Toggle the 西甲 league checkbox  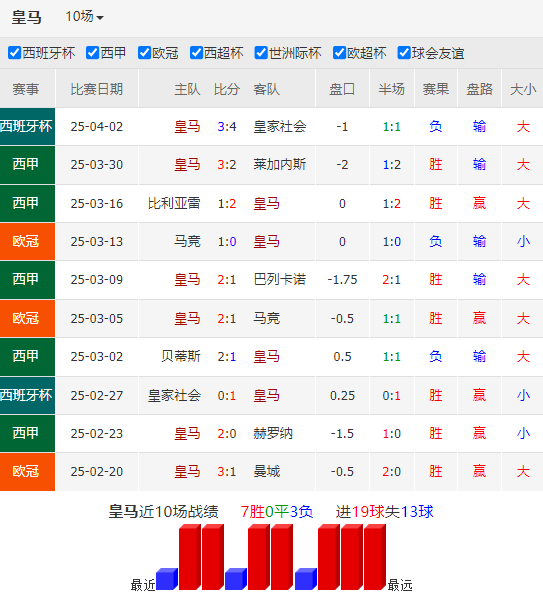[x=93, y=53]
